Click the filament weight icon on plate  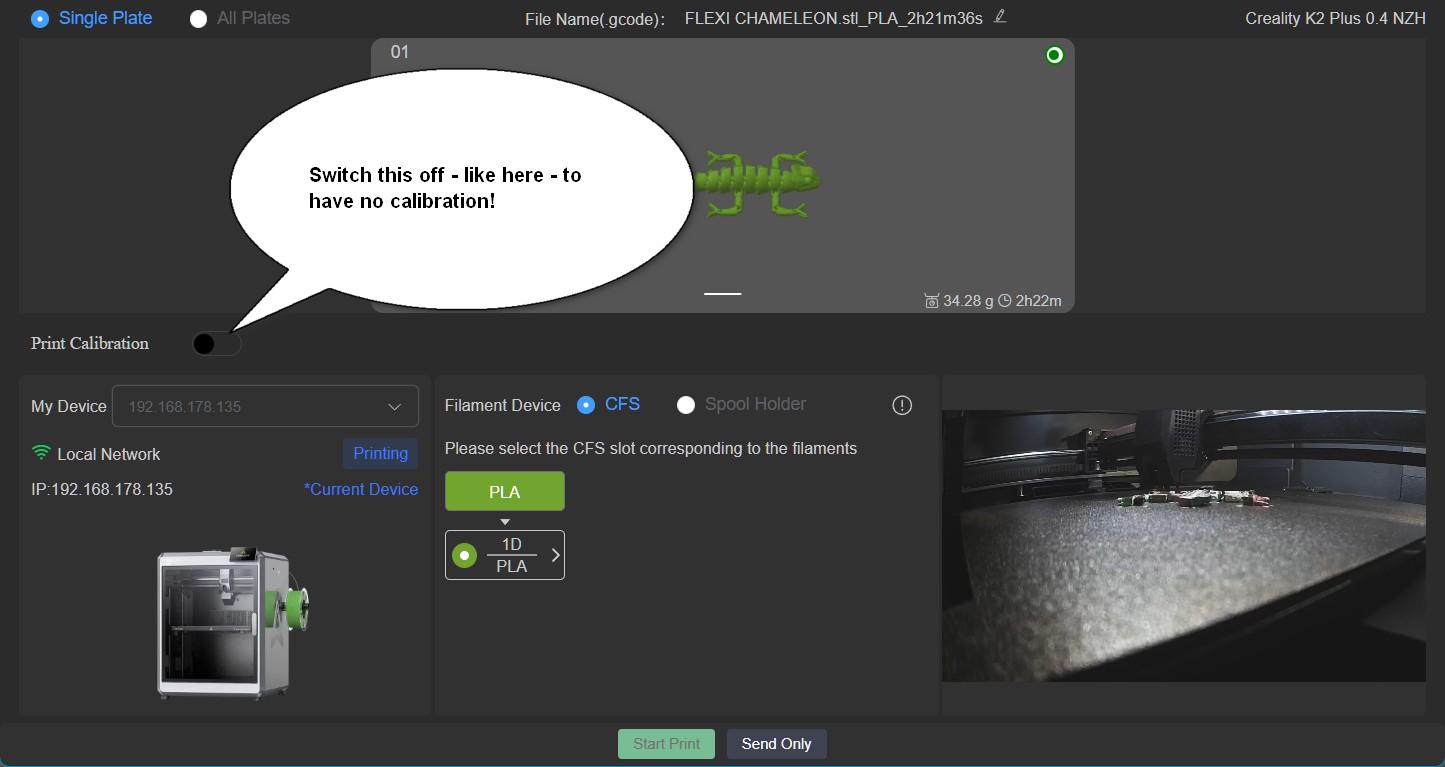tap(932, 300)
